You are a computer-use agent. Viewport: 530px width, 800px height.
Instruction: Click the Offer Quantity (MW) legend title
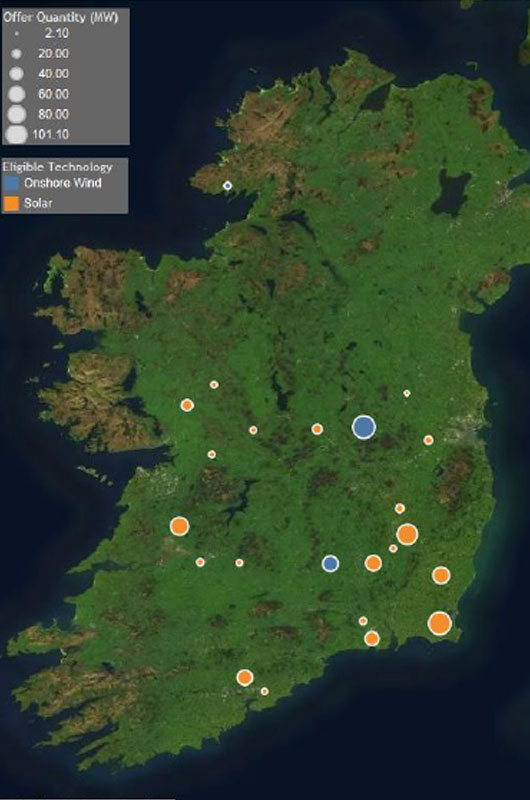61,17
